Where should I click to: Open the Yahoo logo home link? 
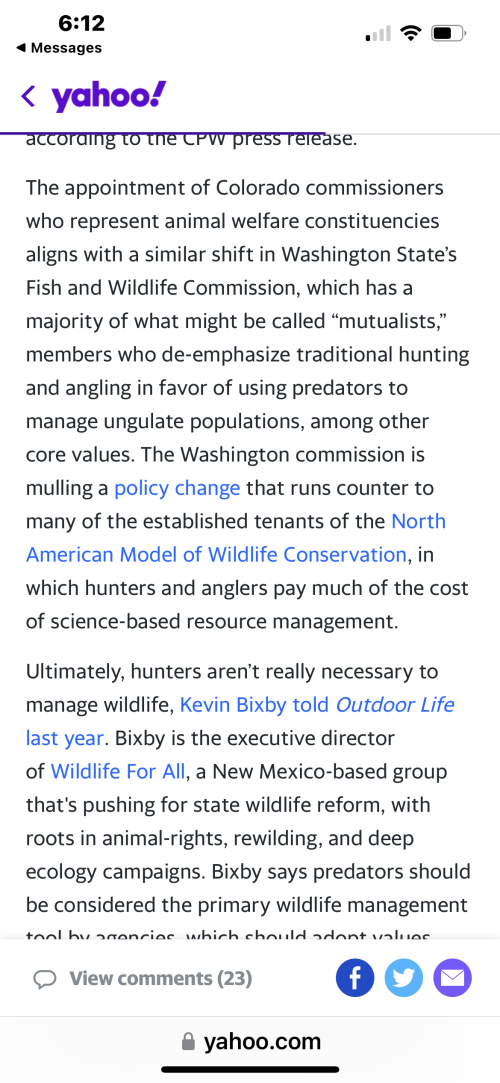pos(109,96)
